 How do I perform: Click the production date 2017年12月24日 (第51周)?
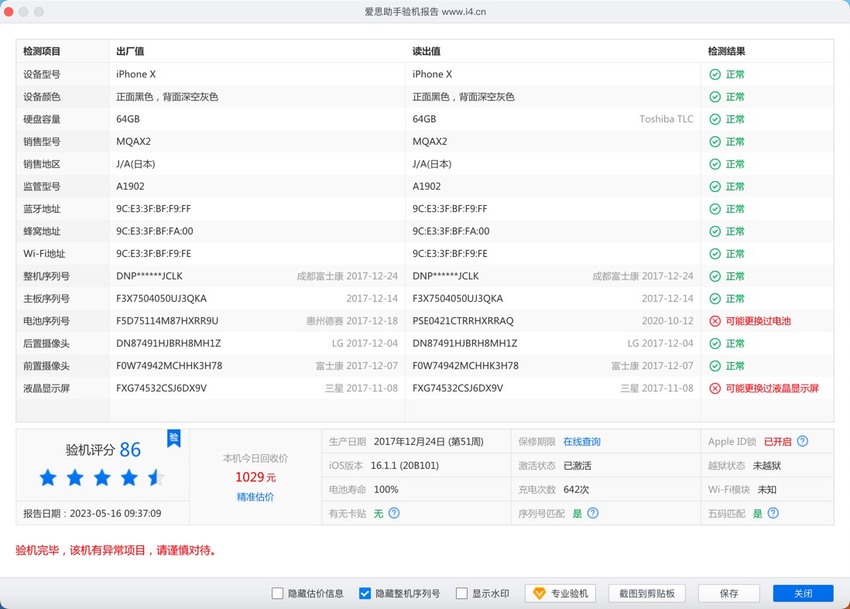click(429, 441)
